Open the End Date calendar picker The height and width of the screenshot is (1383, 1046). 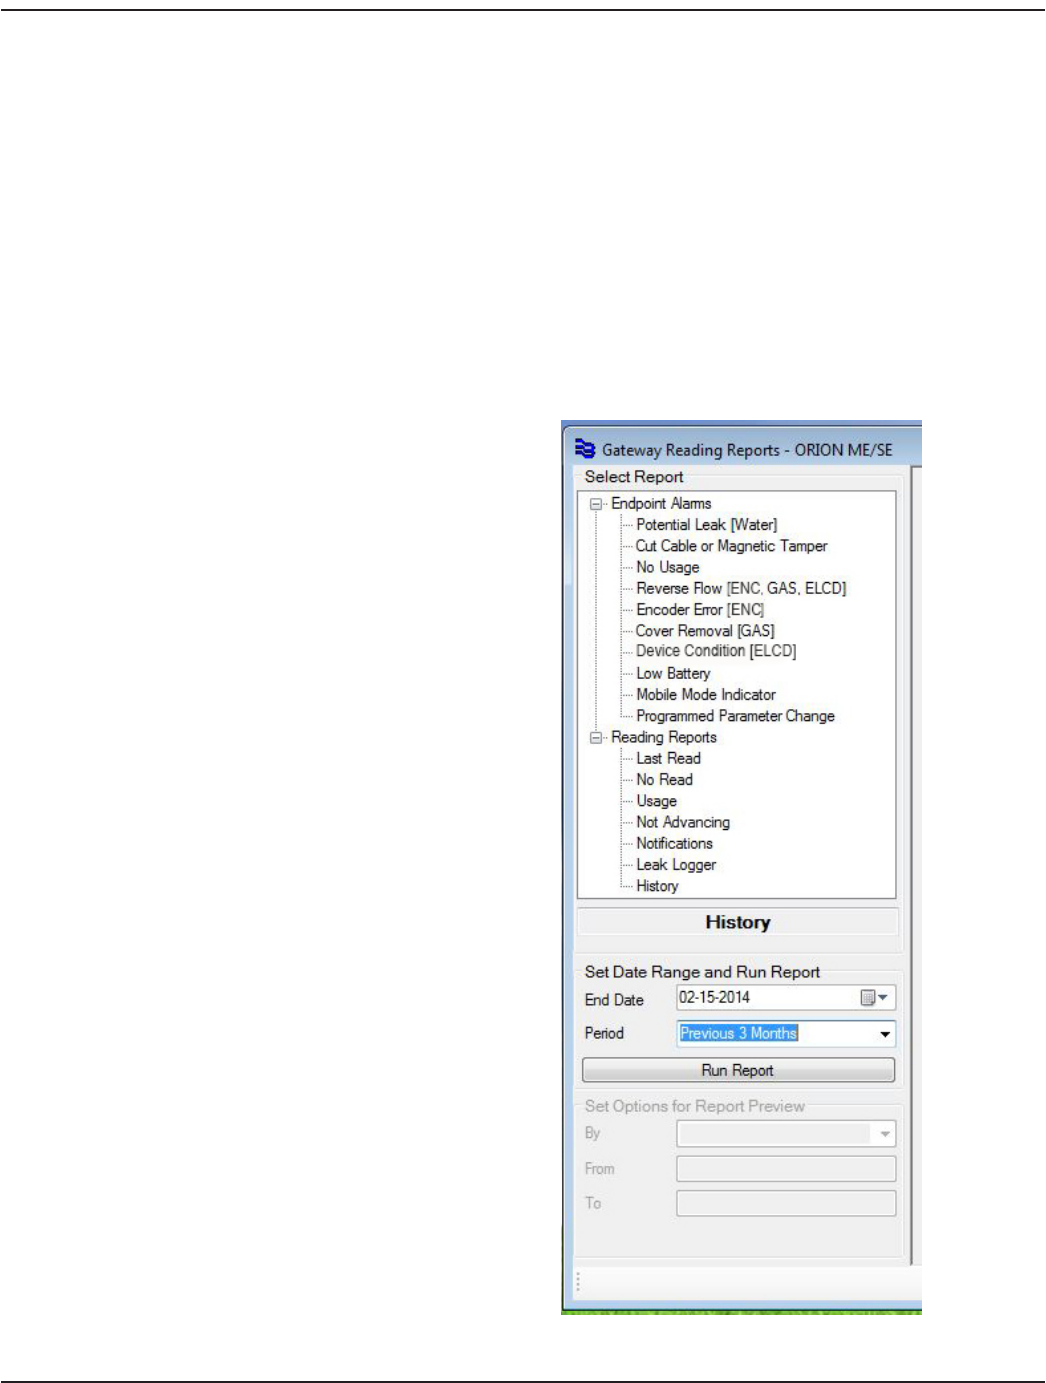[875, 998]
